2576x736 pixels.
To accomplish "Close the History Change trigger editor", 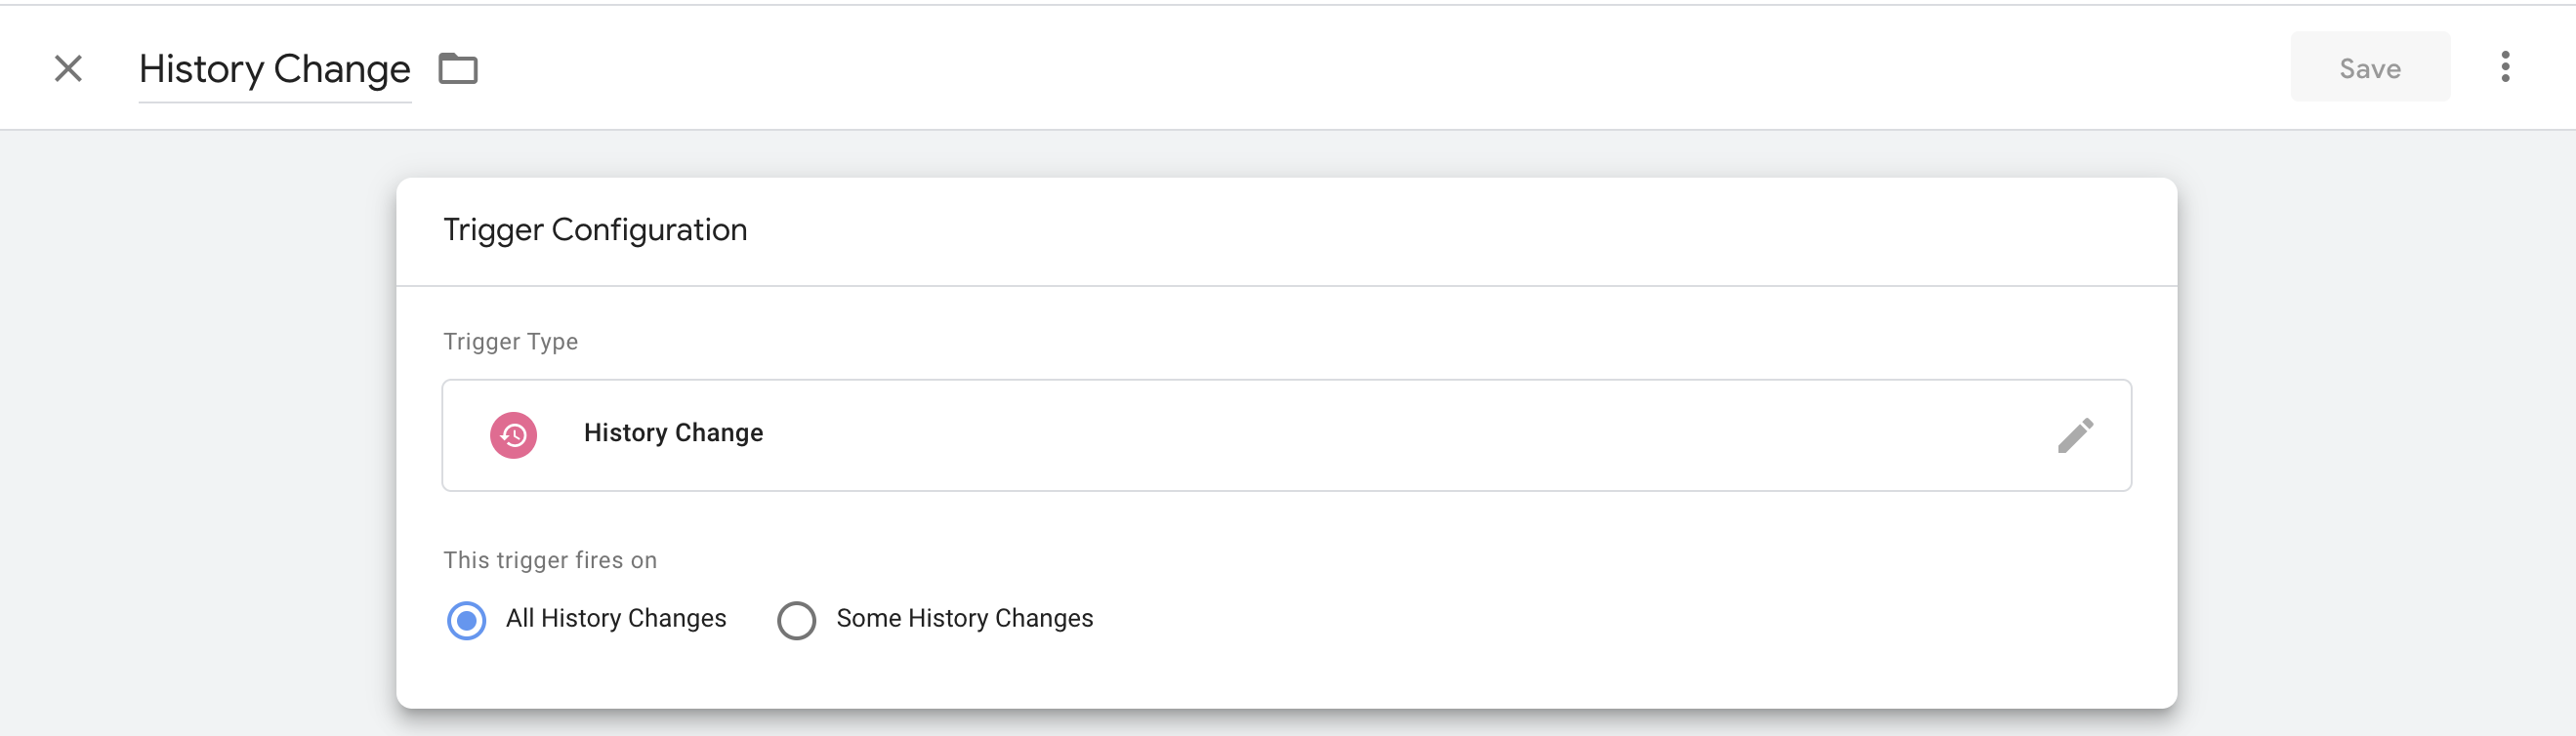I will point(68,69).
